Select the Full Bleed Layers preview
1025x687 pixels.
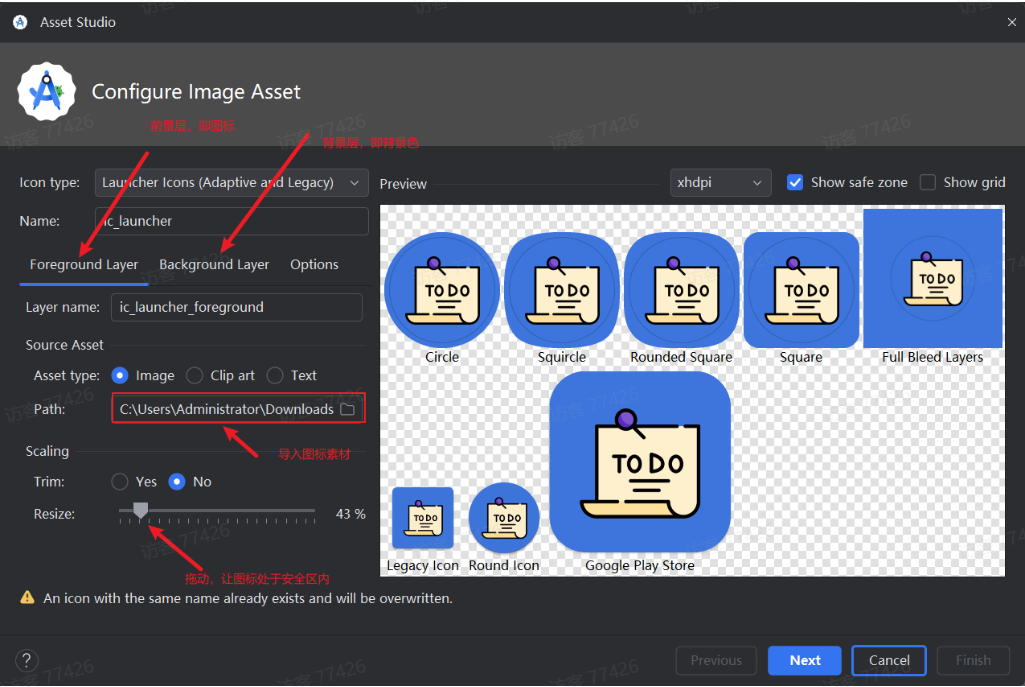pyautogui.click(x=933, y=278)
